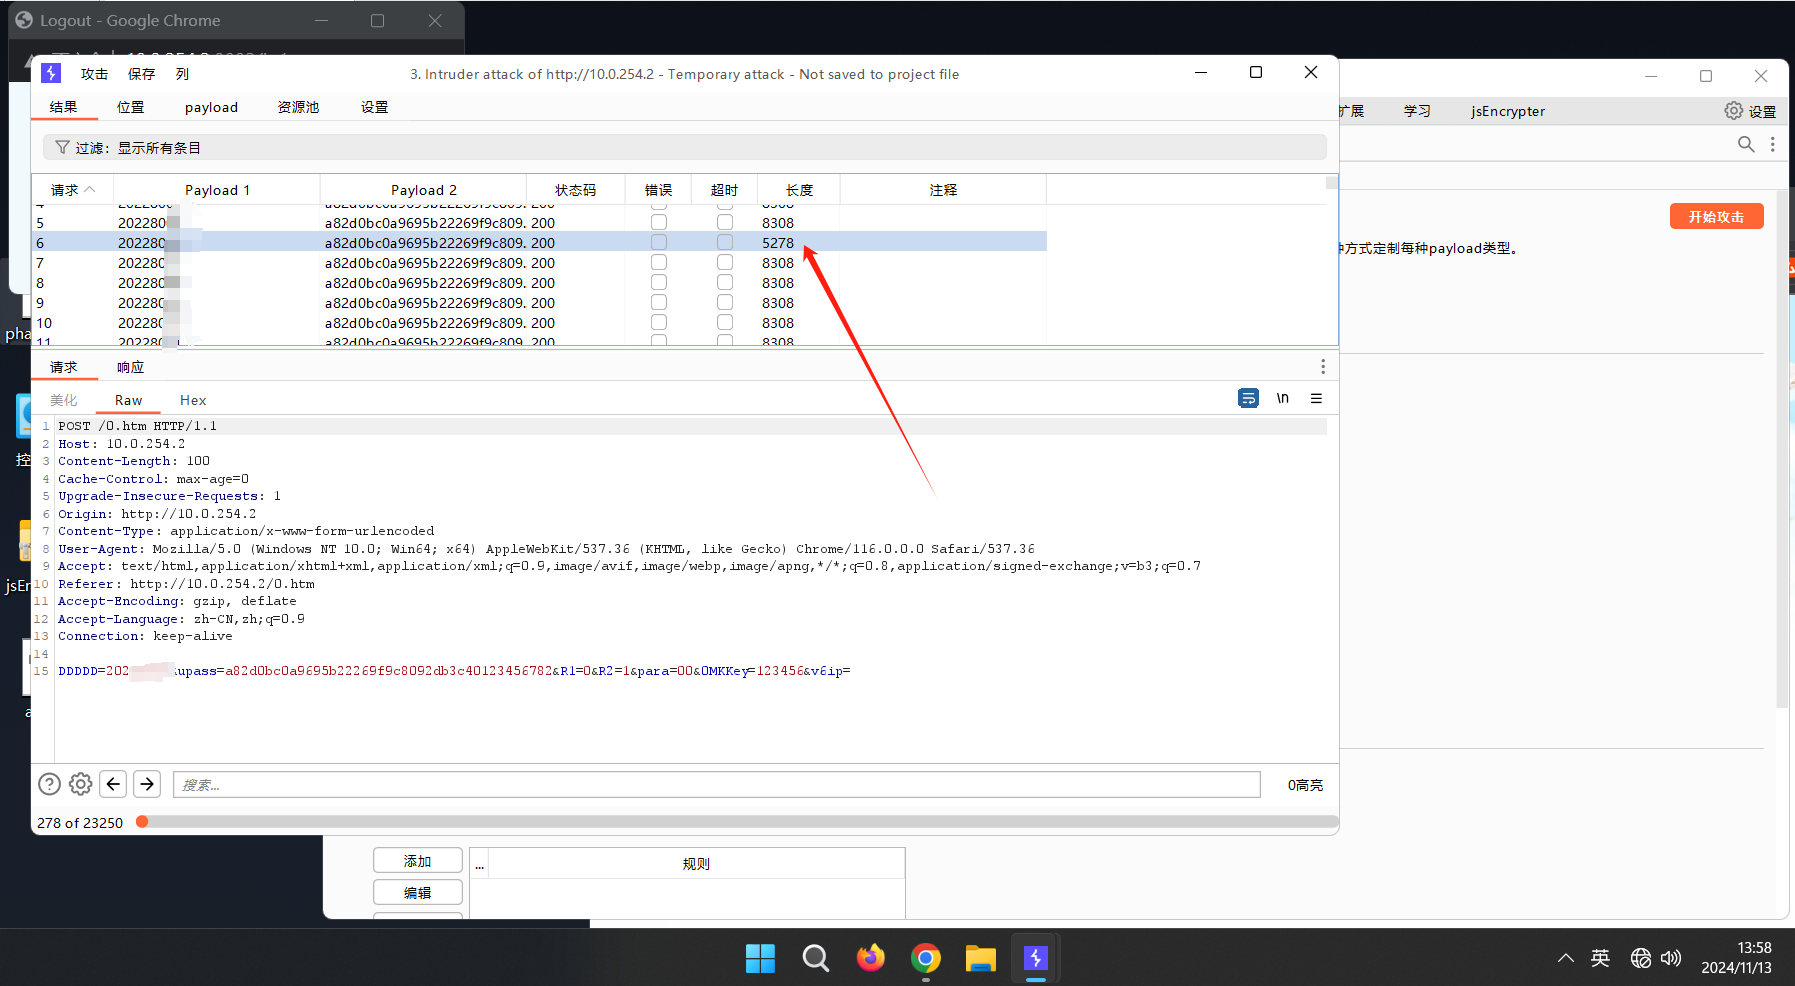Screen dimensions: 1795x986
Task: Open the 响应 tab in message viewer
Action: click(x=130, y=367)
